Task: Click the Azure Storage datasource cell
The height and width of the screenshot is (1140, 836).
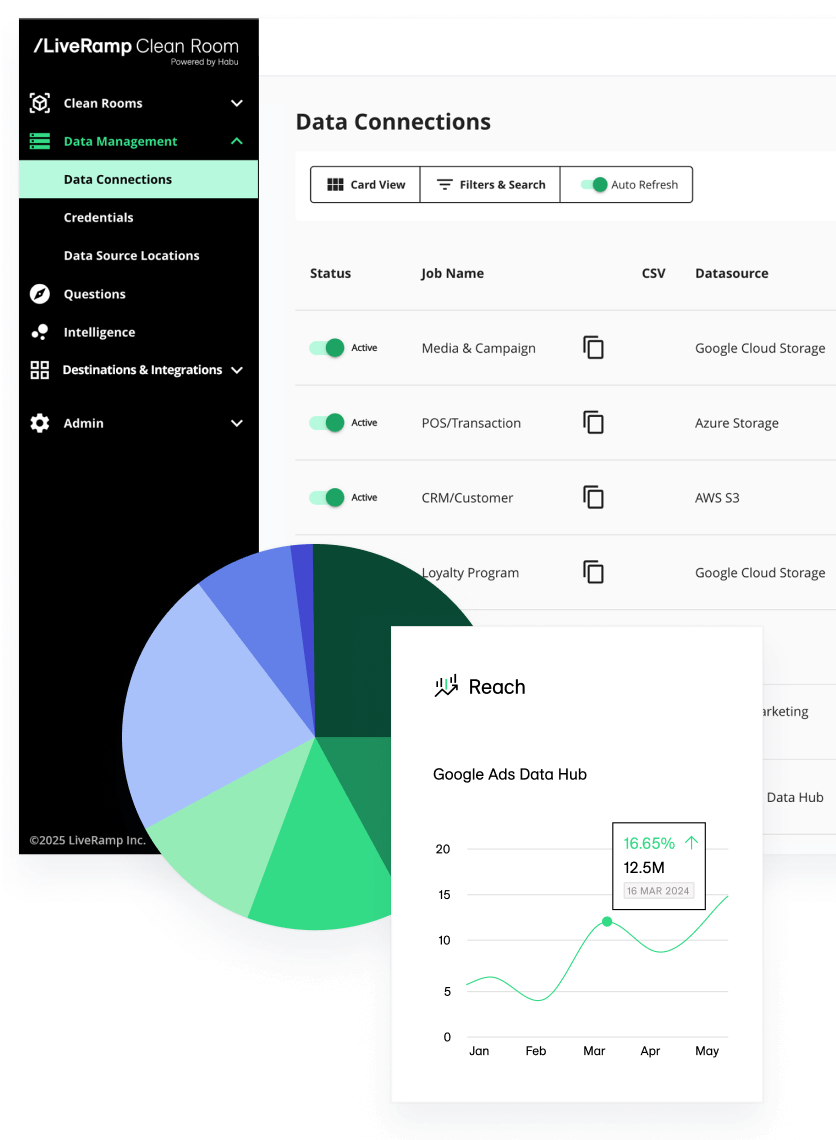Action: point(736,423)
